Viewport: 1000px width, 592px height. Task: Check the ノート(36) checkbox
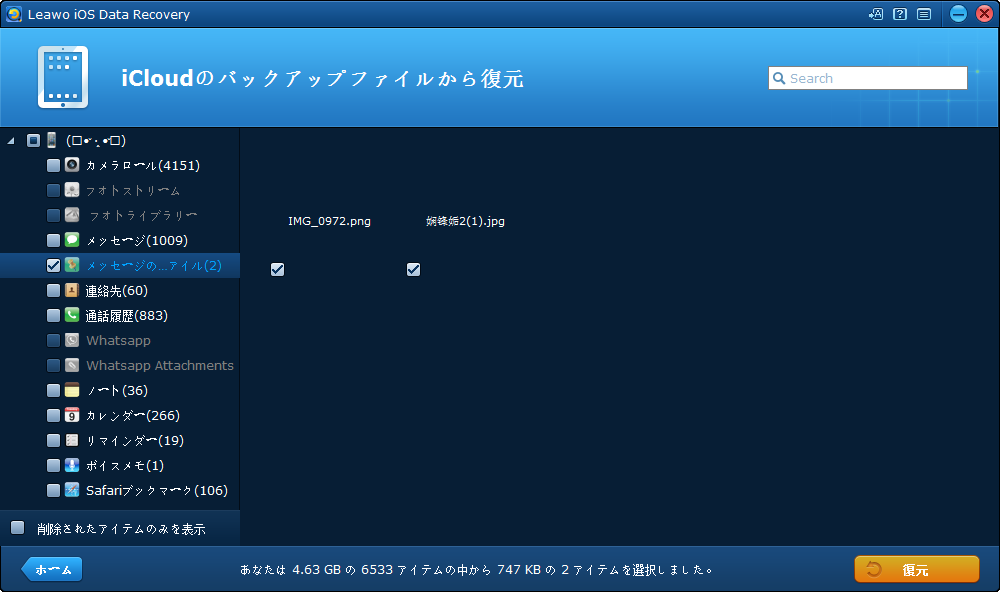click(54, 390)
